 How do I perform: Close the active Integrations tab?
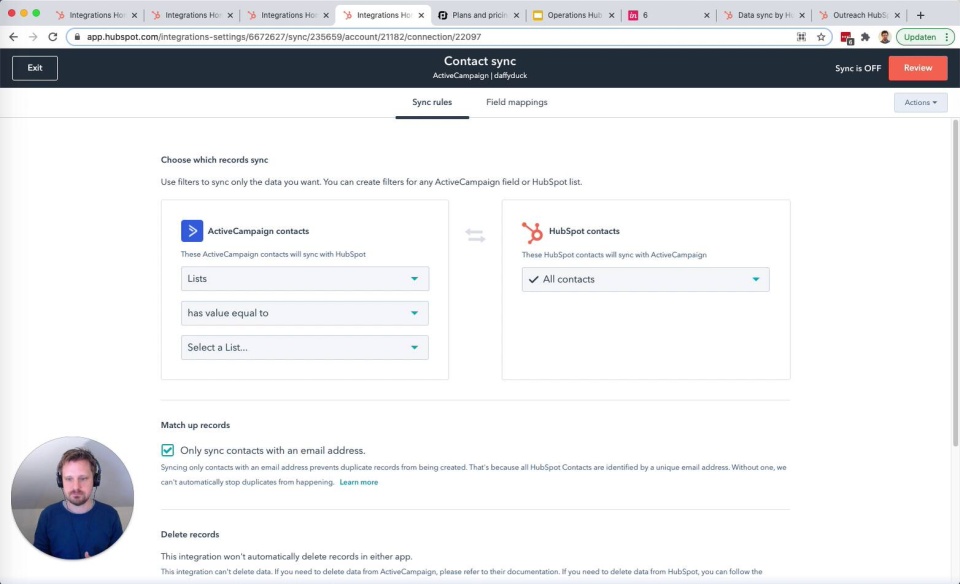click(x=421, y=15)
